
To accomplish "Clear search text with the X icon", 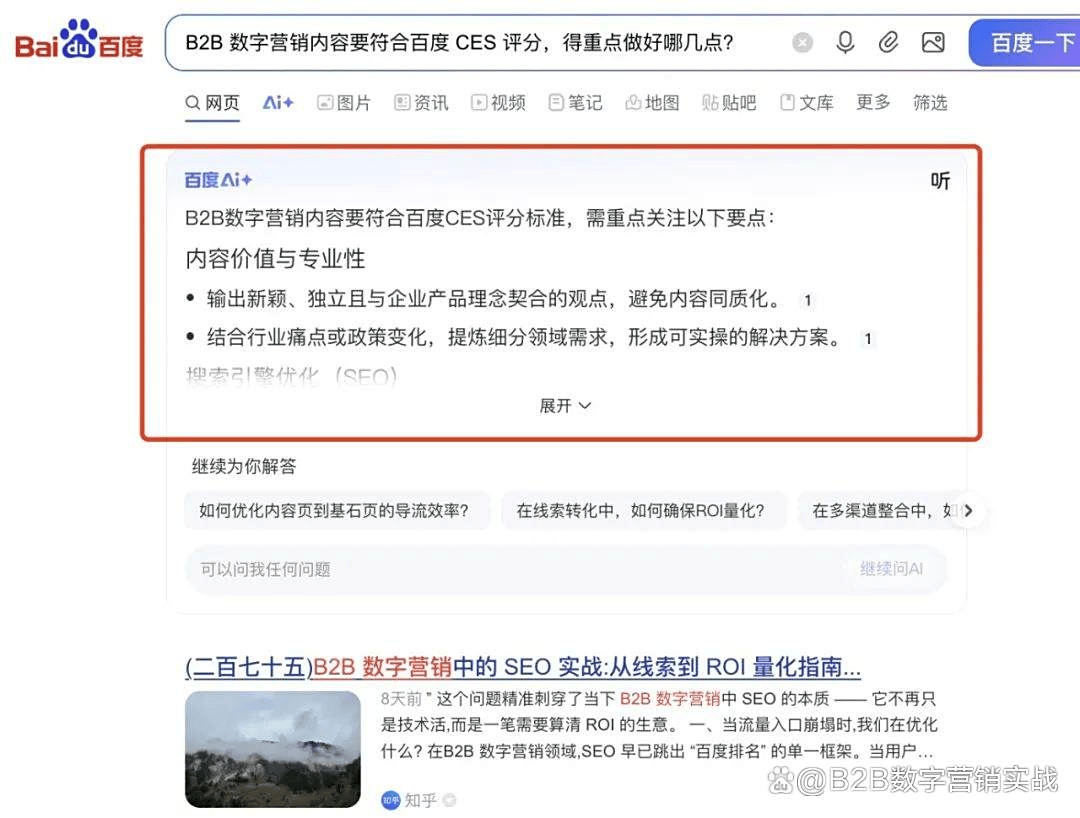I will click(802, 43).
